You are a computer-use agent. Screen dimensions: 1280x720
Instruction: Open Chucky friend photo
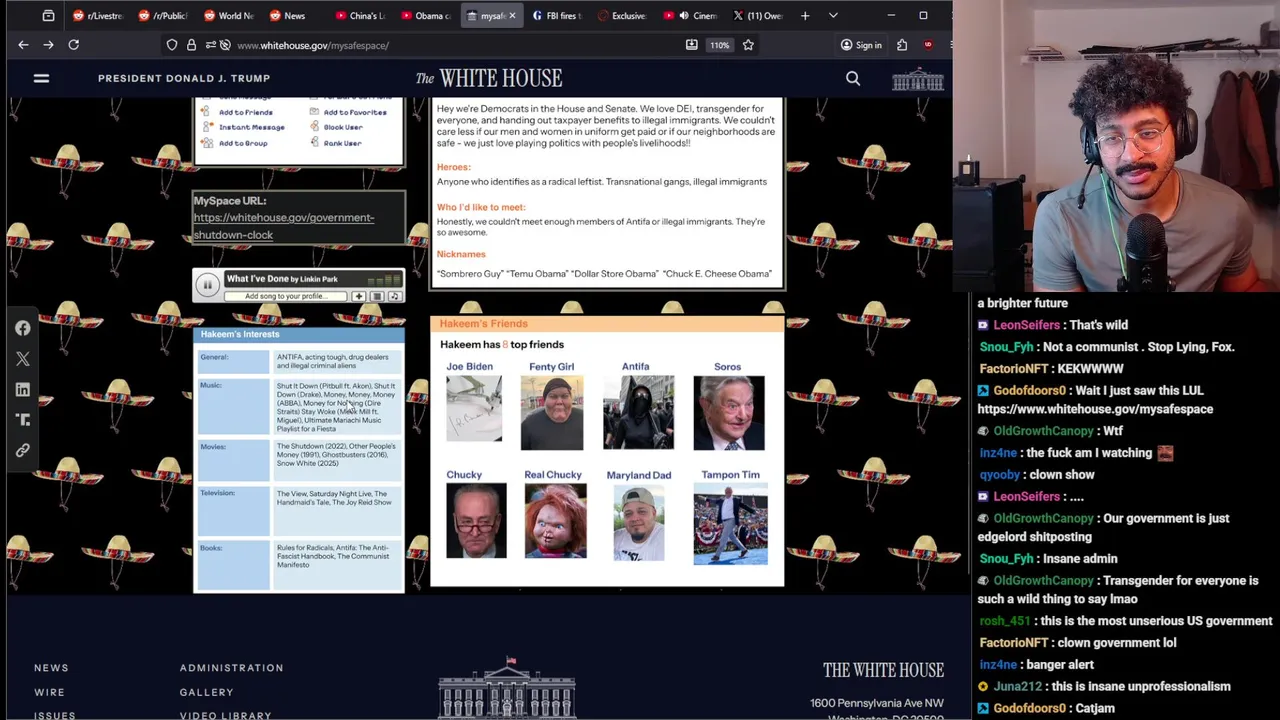click(x=476, y=520)
